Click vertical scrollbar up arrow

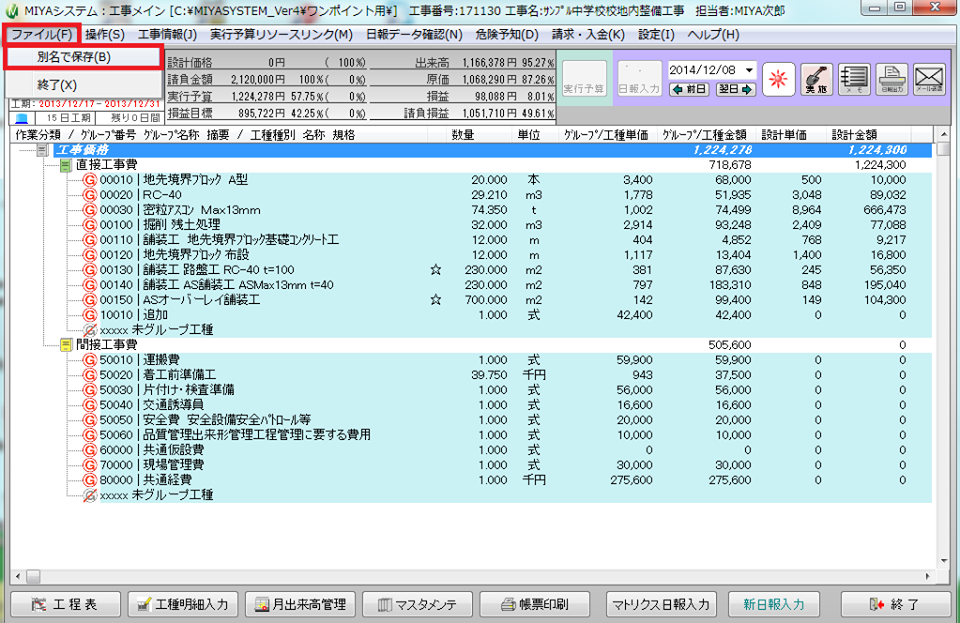943,134
